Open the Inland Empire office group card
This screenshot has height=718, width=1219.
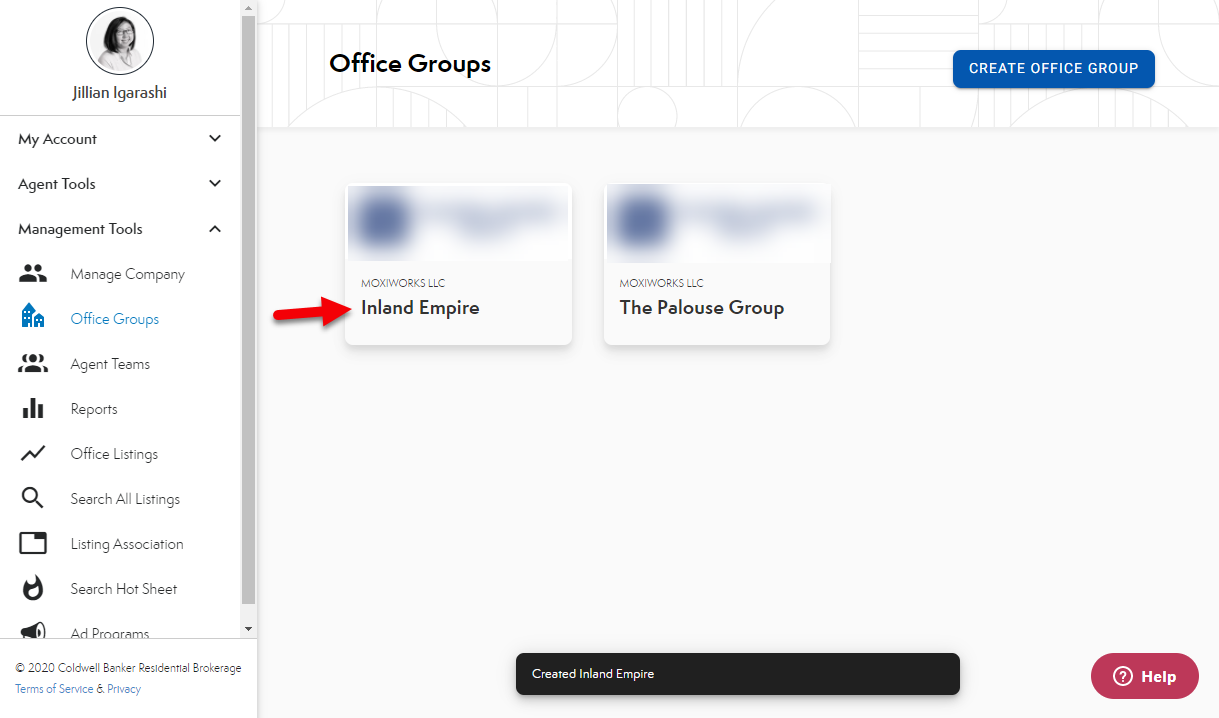458,265
